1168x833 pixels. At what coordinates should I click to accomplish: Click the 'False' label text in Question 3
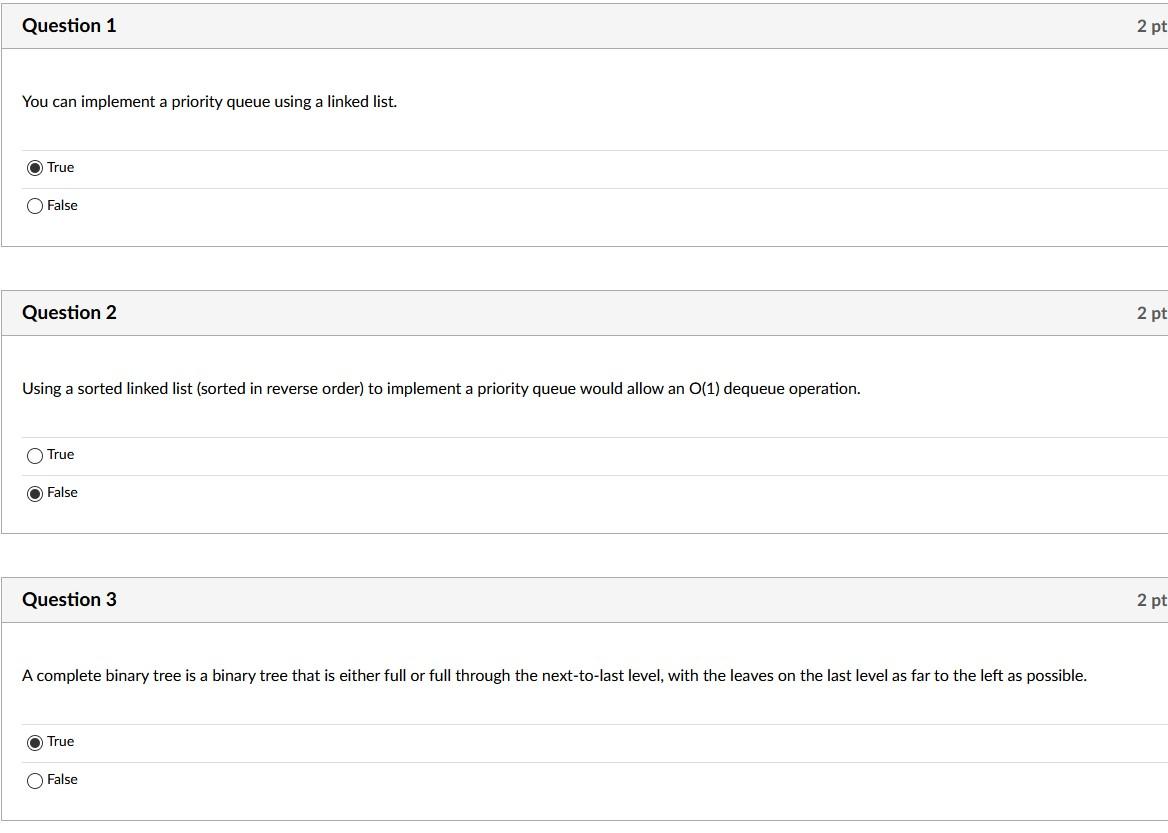pos(62,779)
